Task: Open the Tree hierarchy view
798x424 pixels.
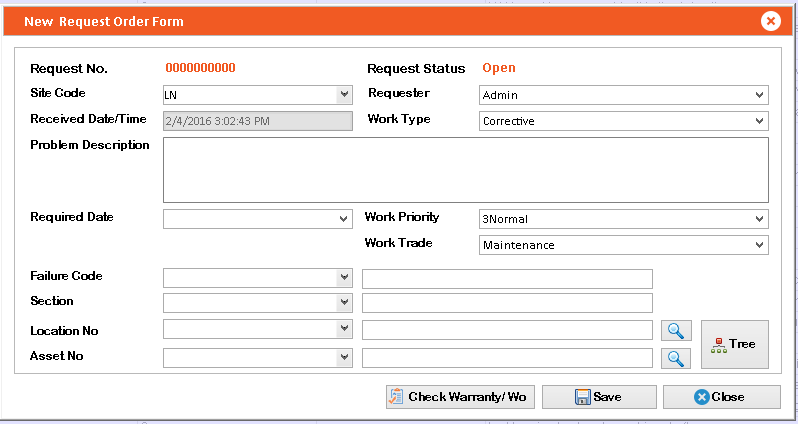Action: click(735, 344)
